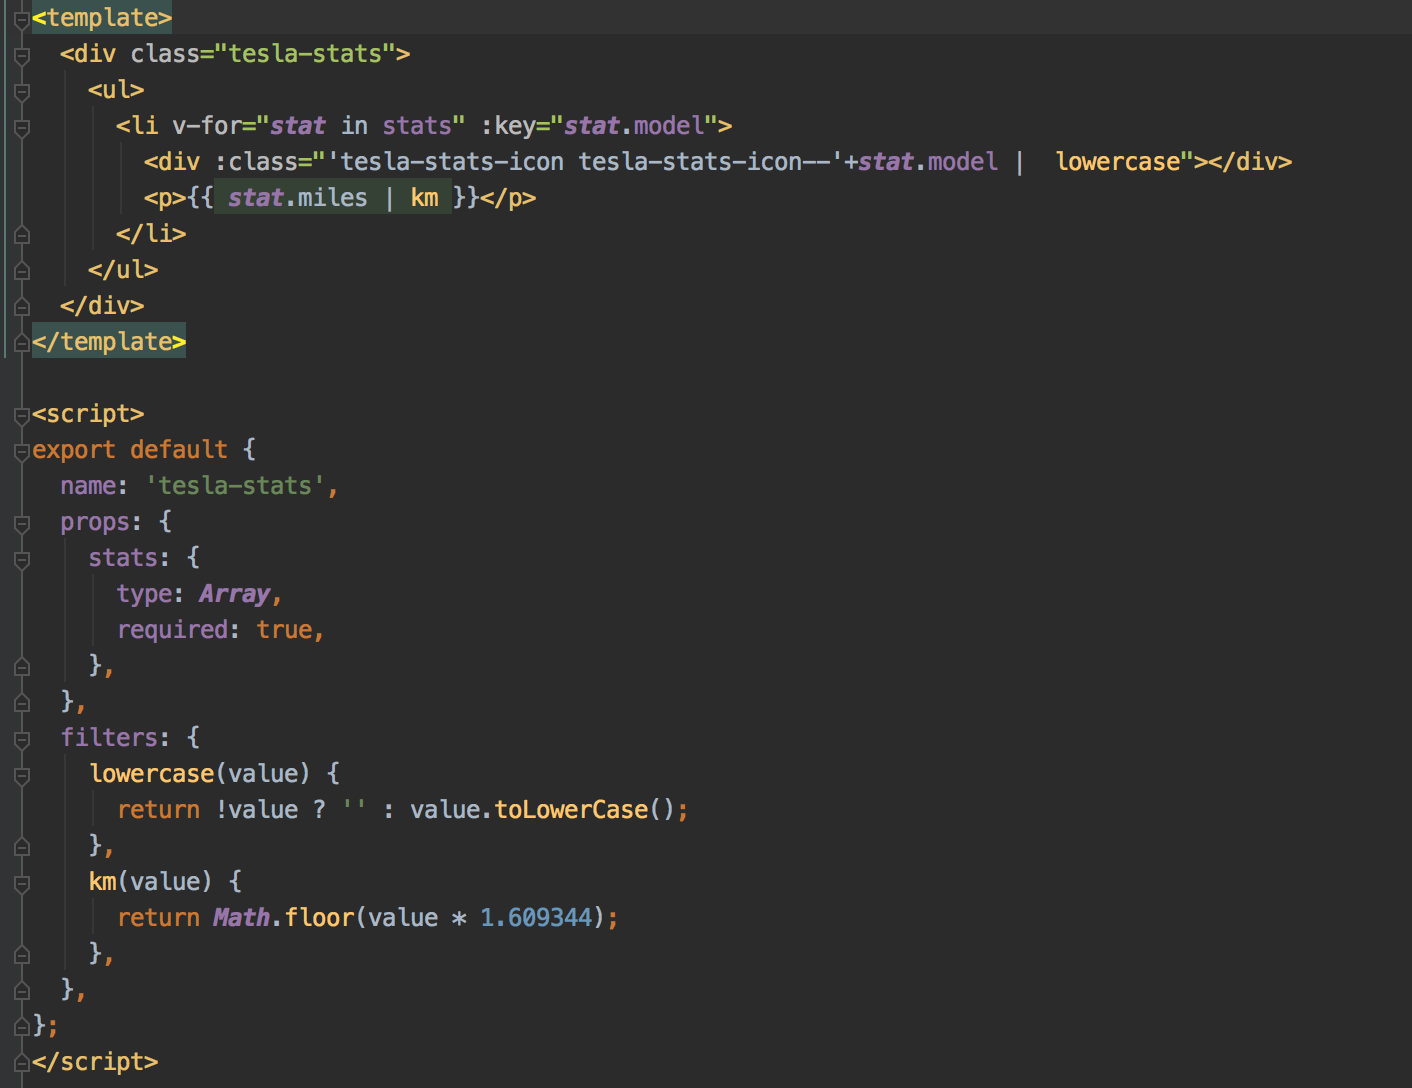
Task: Click fold end marker beside </script>
Action: coord(22,1063)
